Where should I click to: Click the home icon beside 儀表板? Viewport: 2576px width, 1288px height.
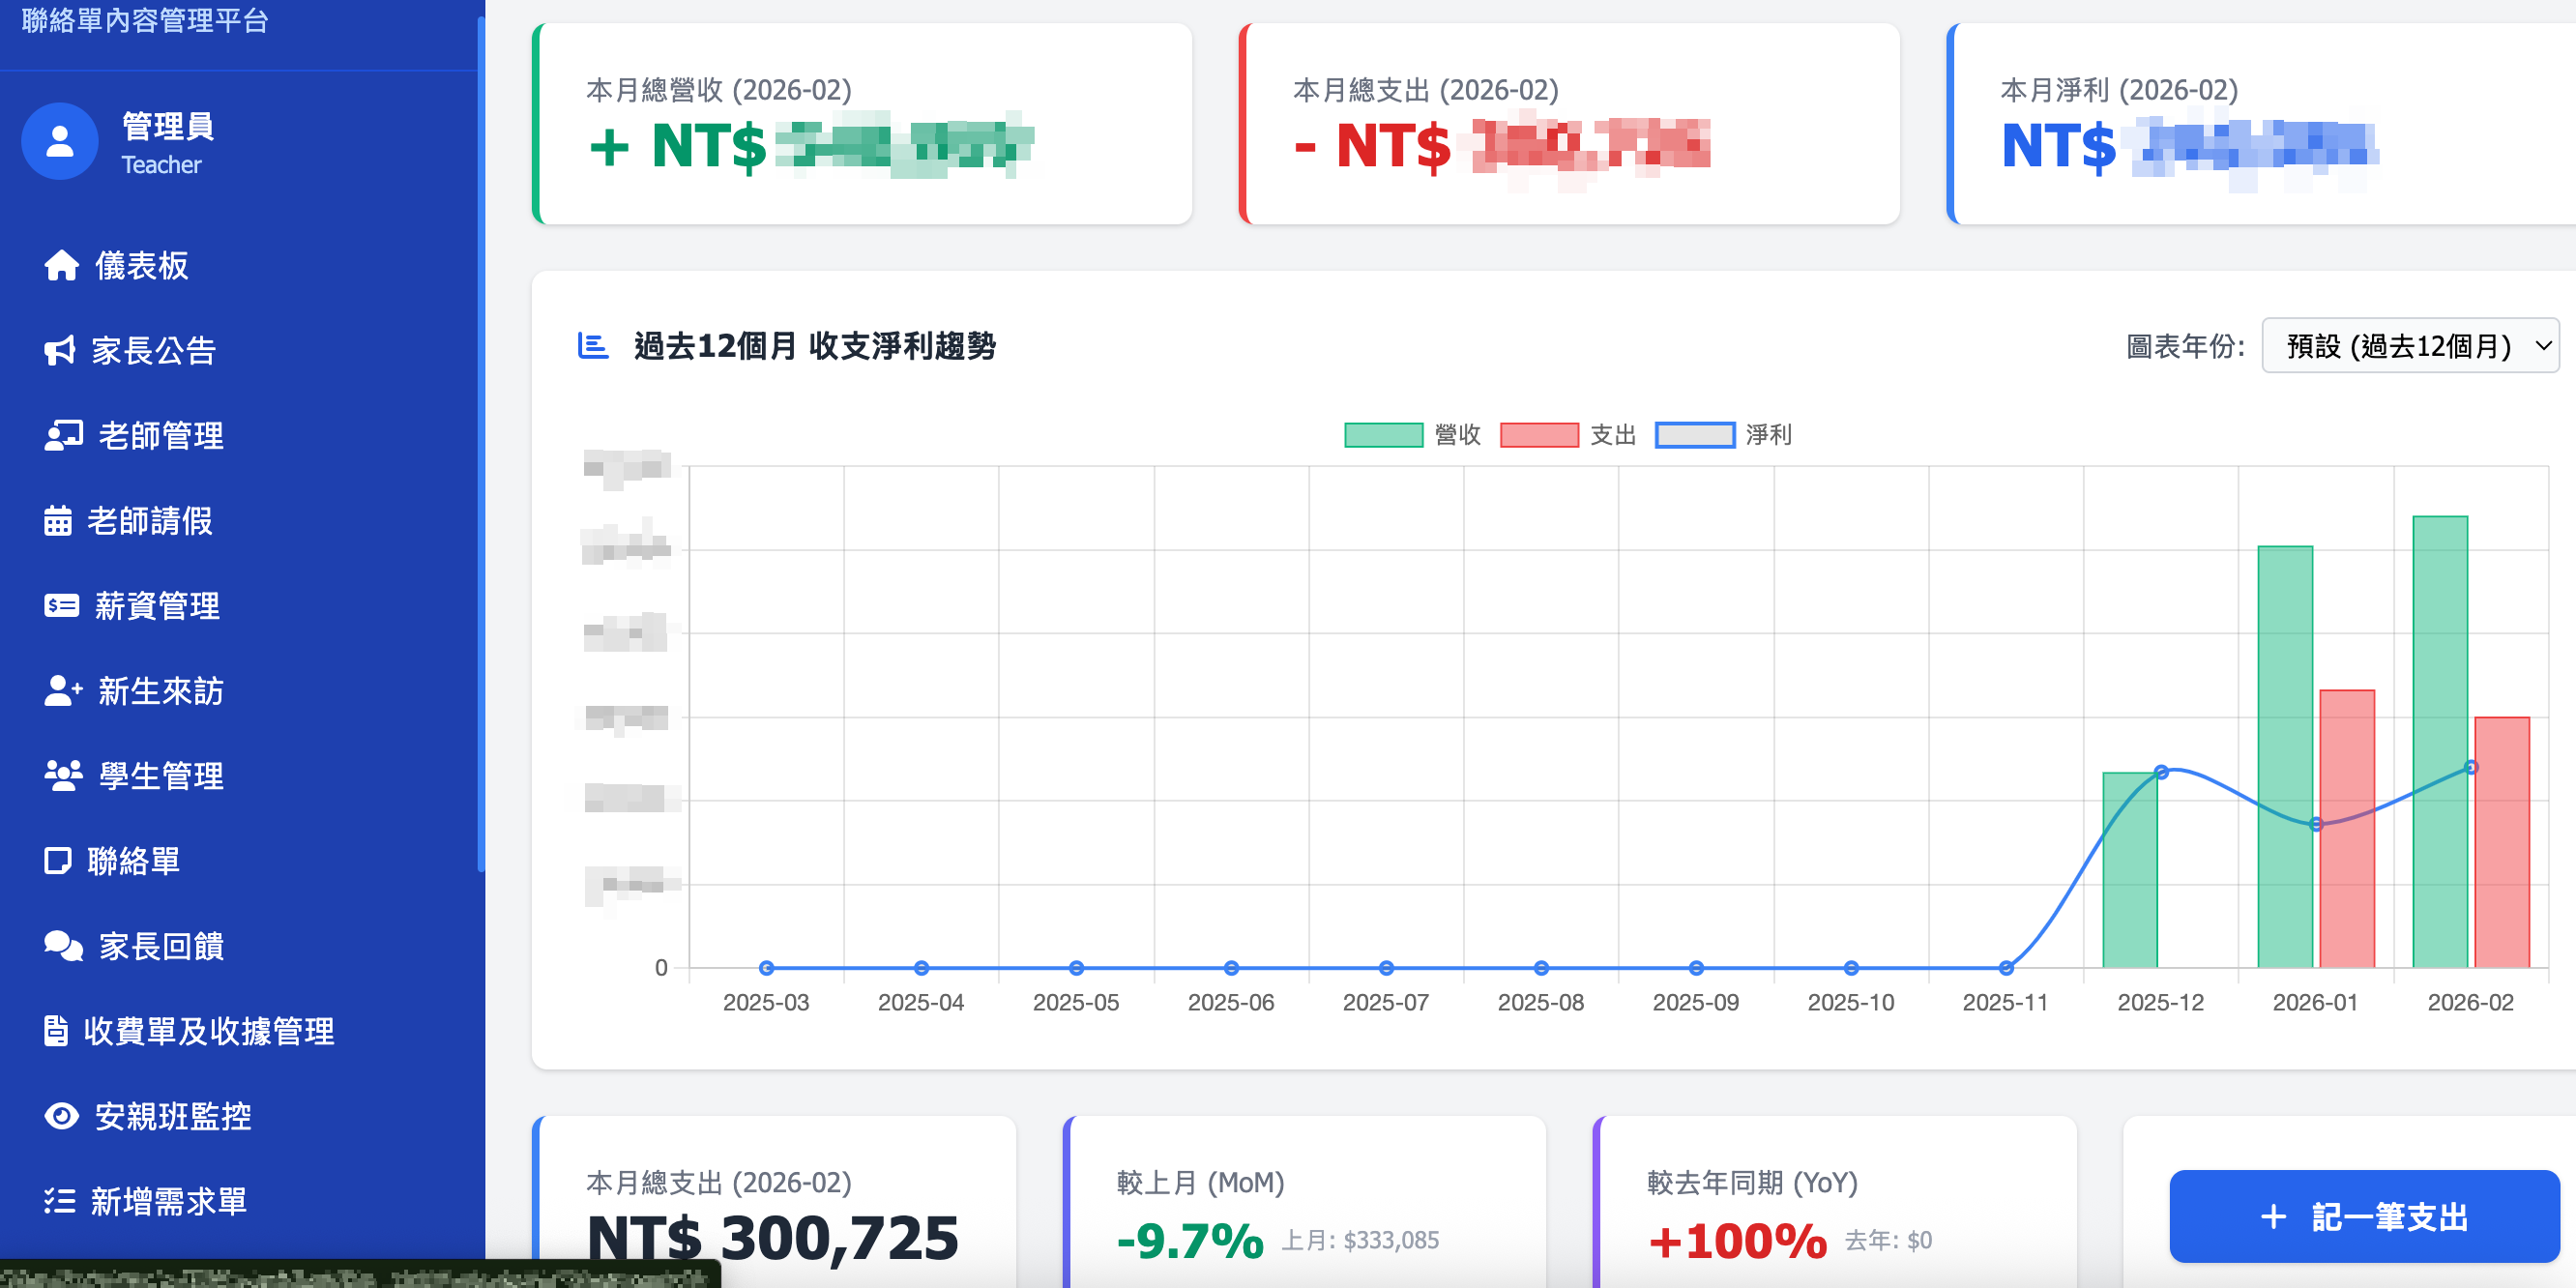pos(61,265)
